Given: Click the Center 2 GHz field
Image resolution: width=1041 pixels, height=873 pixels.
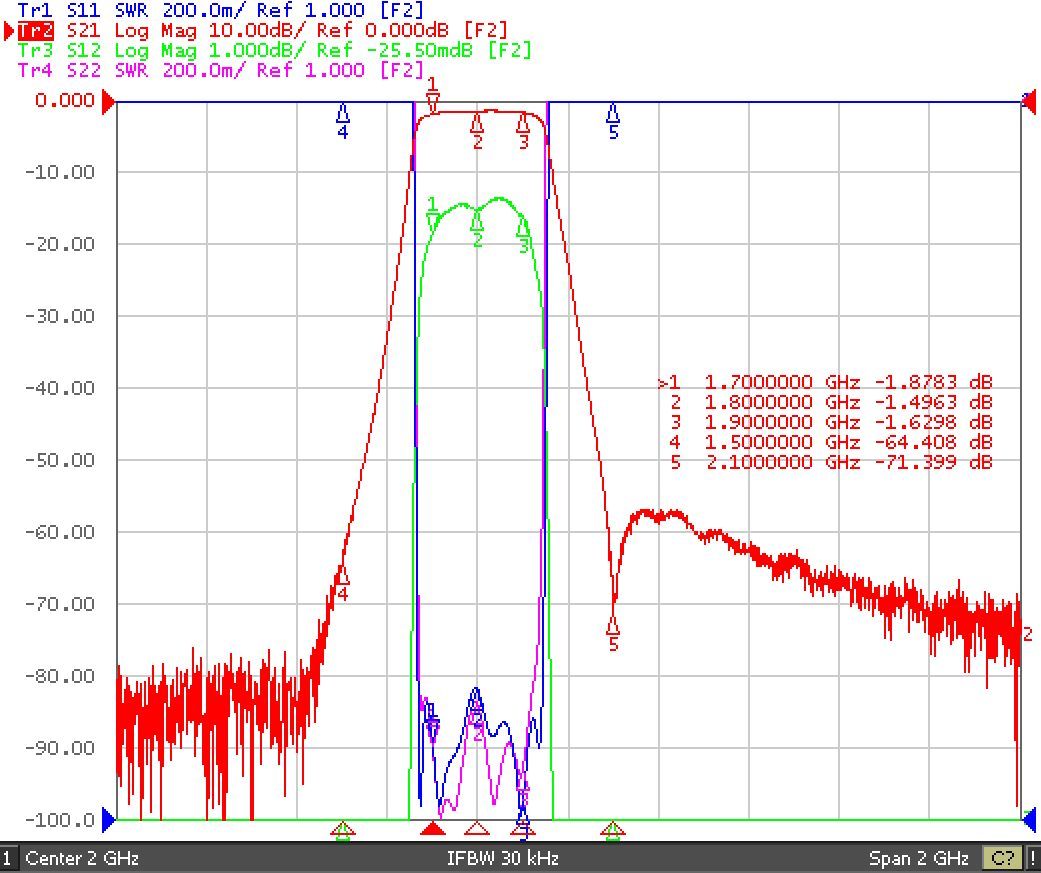Looking at the screenshot, I should click(x=82, y=858).
